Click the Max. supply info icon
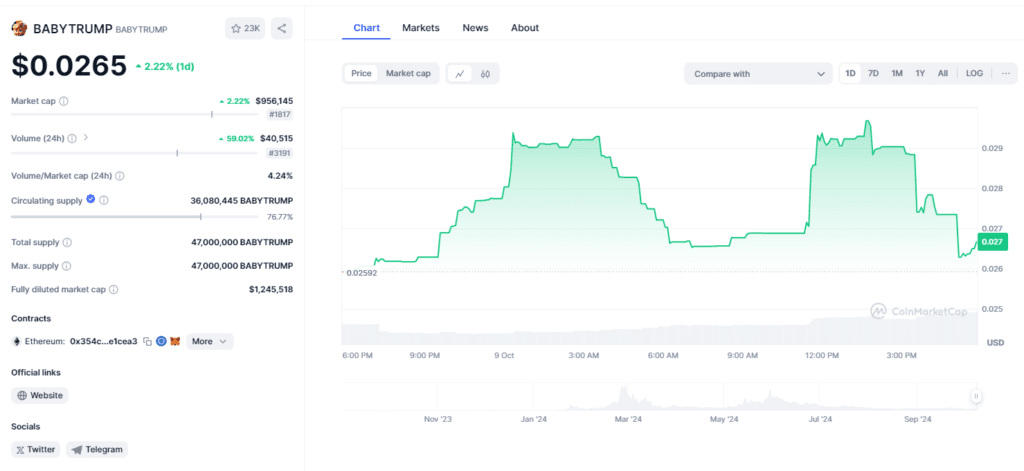Viewport: 1024px width, 471px height. point(67,266)
